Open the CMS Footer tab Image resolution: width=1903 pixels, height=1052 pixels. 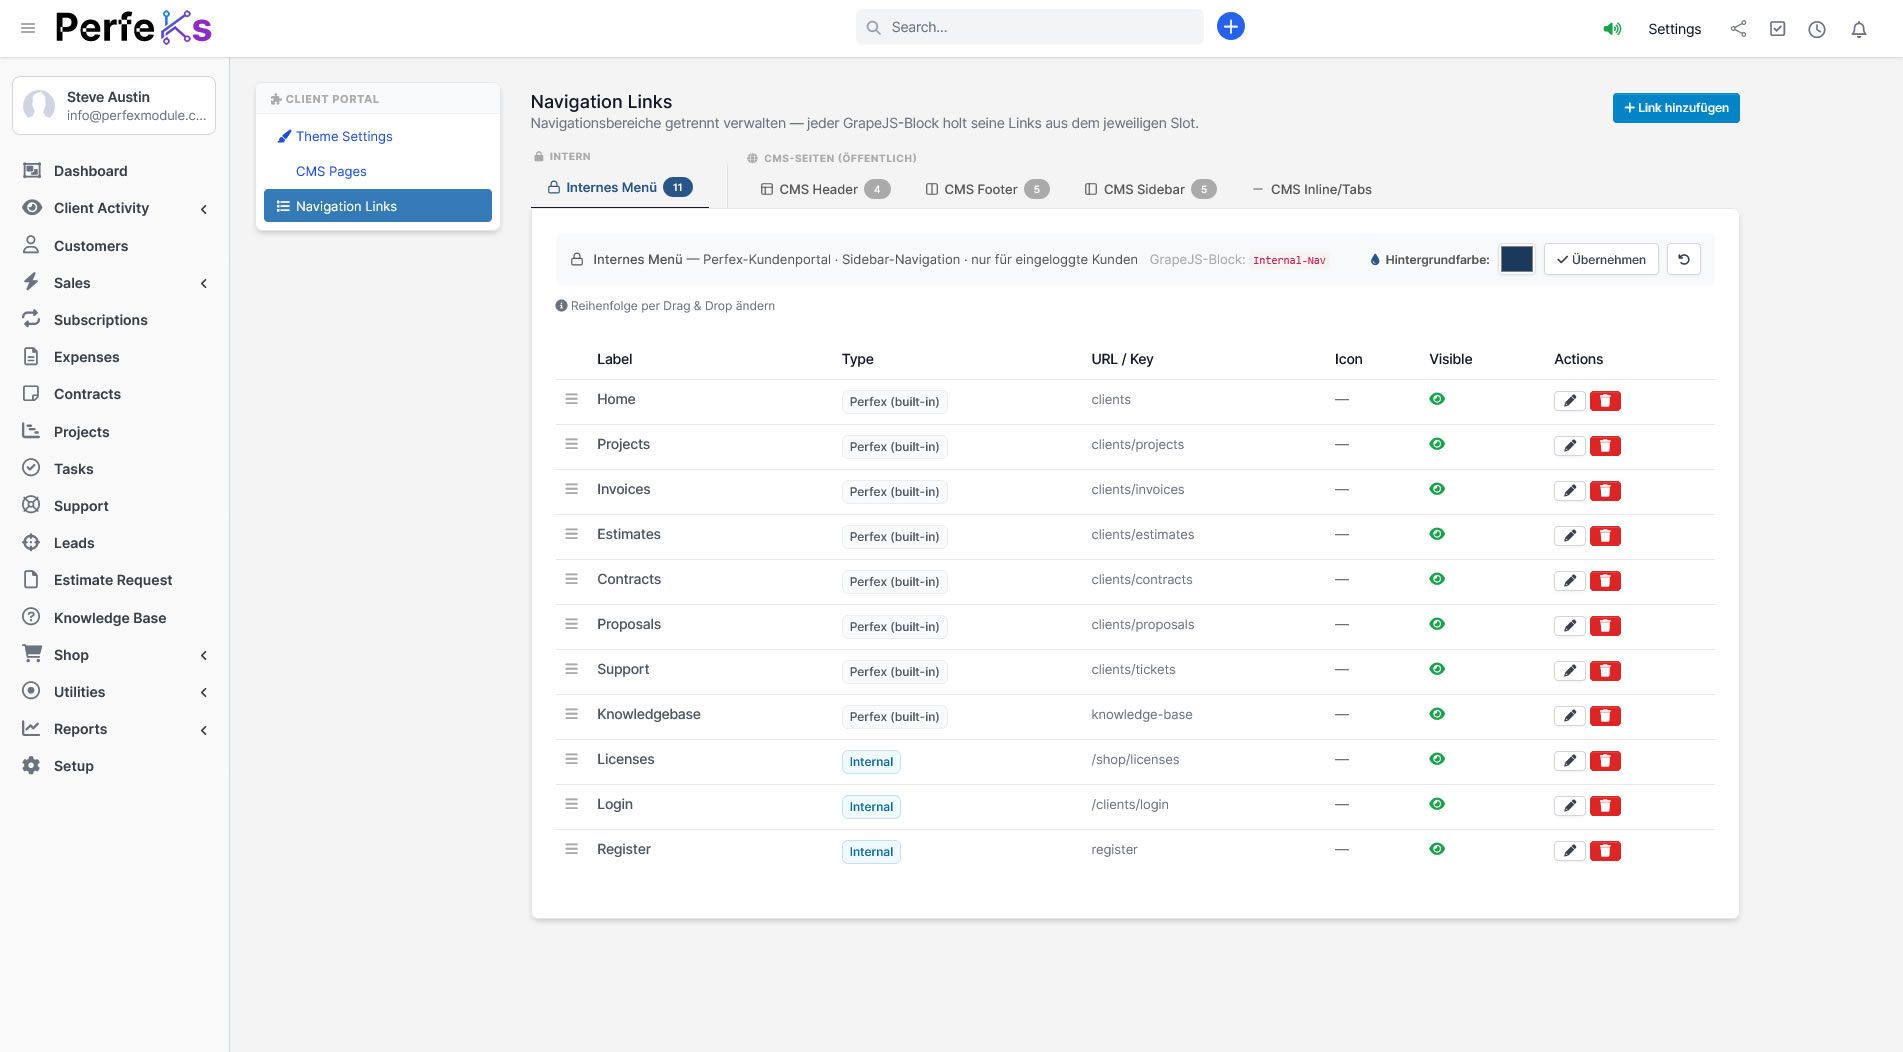(x=987, y=189)
